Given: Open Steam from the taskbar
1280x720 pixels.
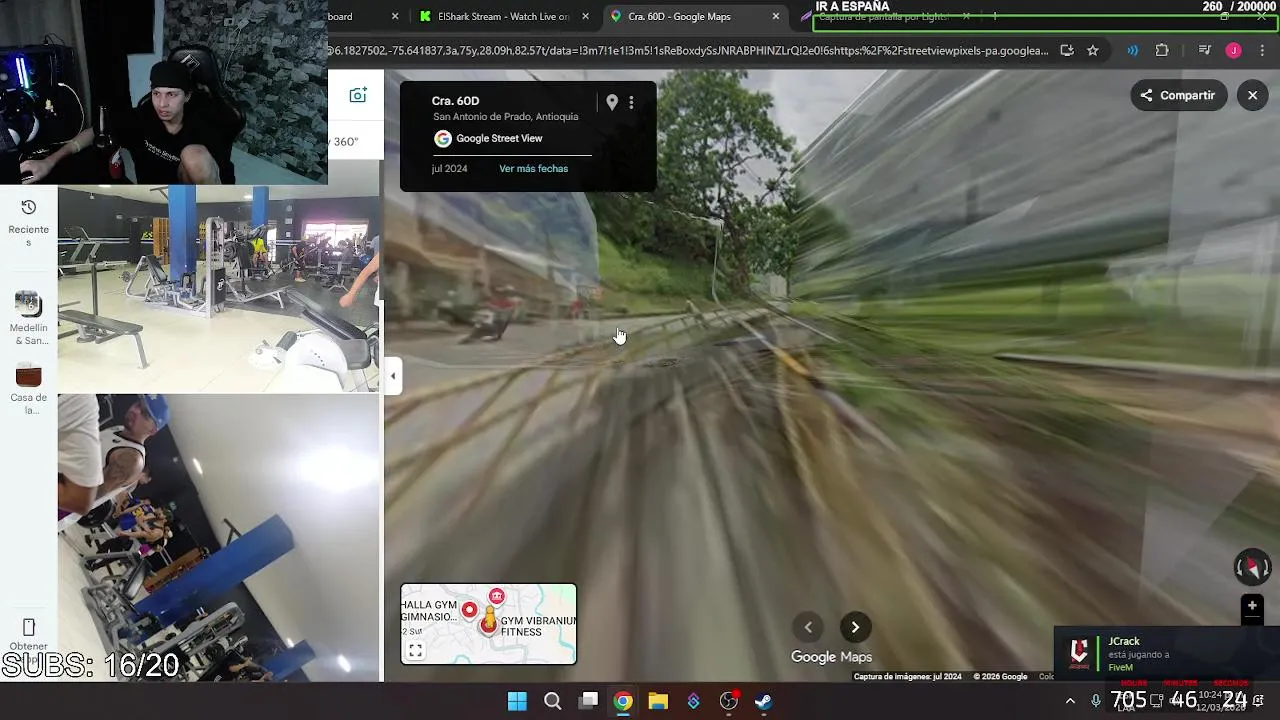Looking at the screenshot, I should pyautogui.click(x=763, y=701).
